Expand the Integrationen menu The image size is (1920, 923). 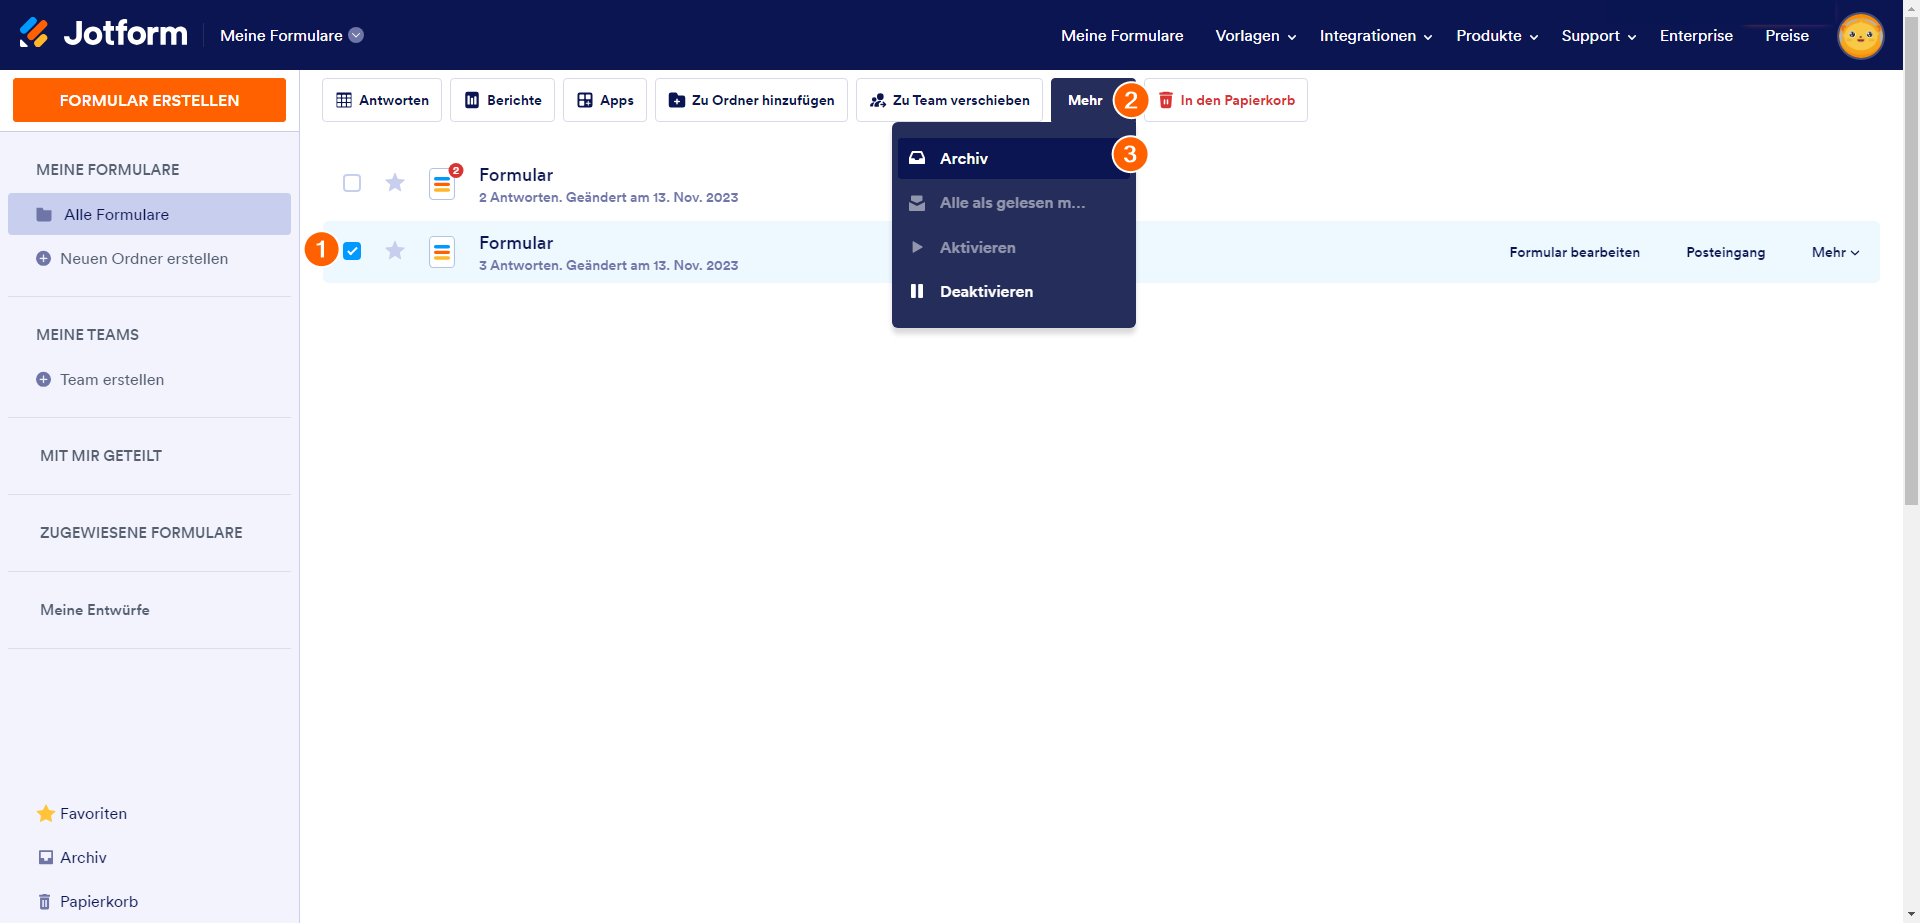pos(1376,36)
